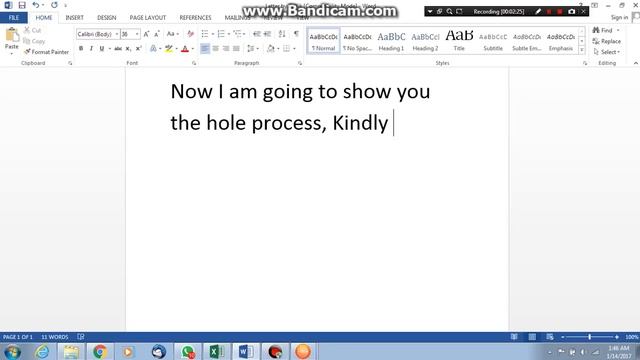
Task: Open Replace in the Editing group
Action: [x=607, y=41]
